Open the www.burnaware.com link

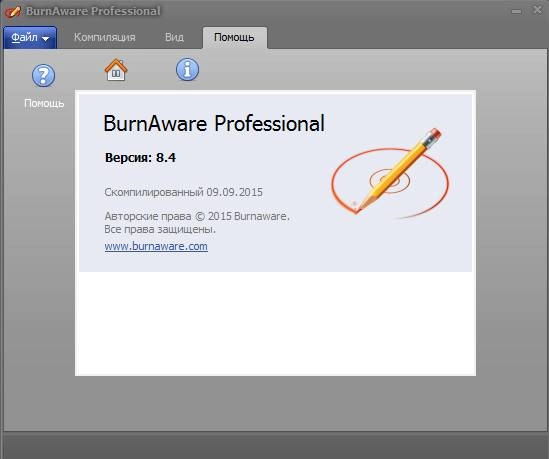156,246
